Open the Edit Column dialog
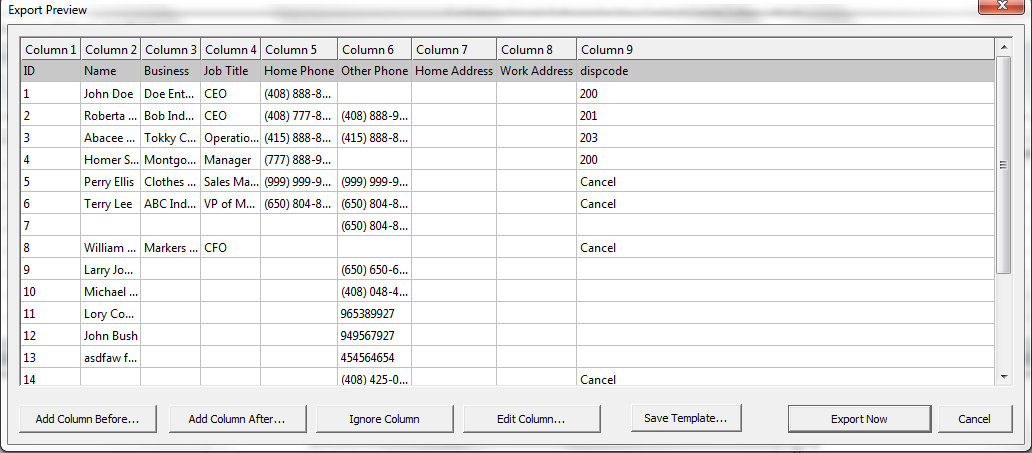The image size is (1032, 453). click(532, 419)
